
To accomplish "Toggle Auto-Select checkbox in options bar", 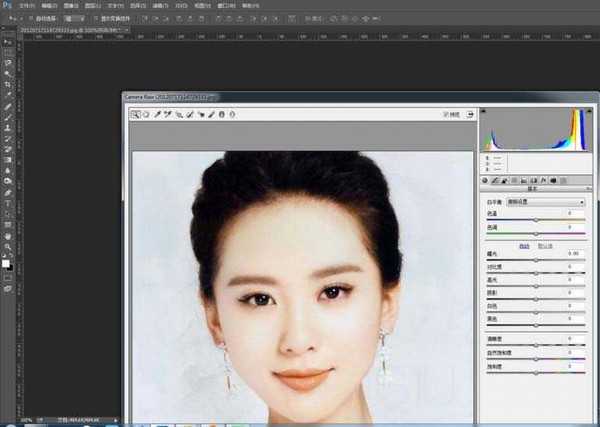I will pos(35,19).
